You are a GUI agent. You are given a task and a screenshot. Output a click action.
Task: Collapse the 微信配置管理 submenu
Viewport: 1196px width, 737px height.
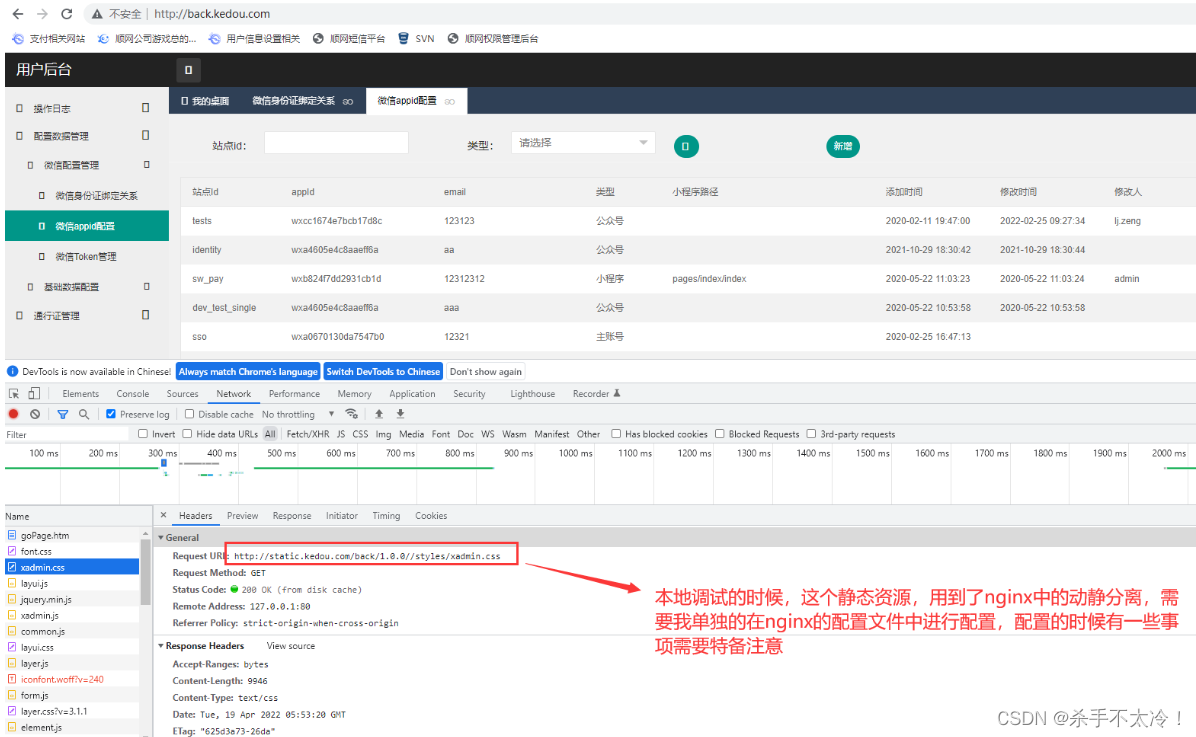click(x=87, y=165)
